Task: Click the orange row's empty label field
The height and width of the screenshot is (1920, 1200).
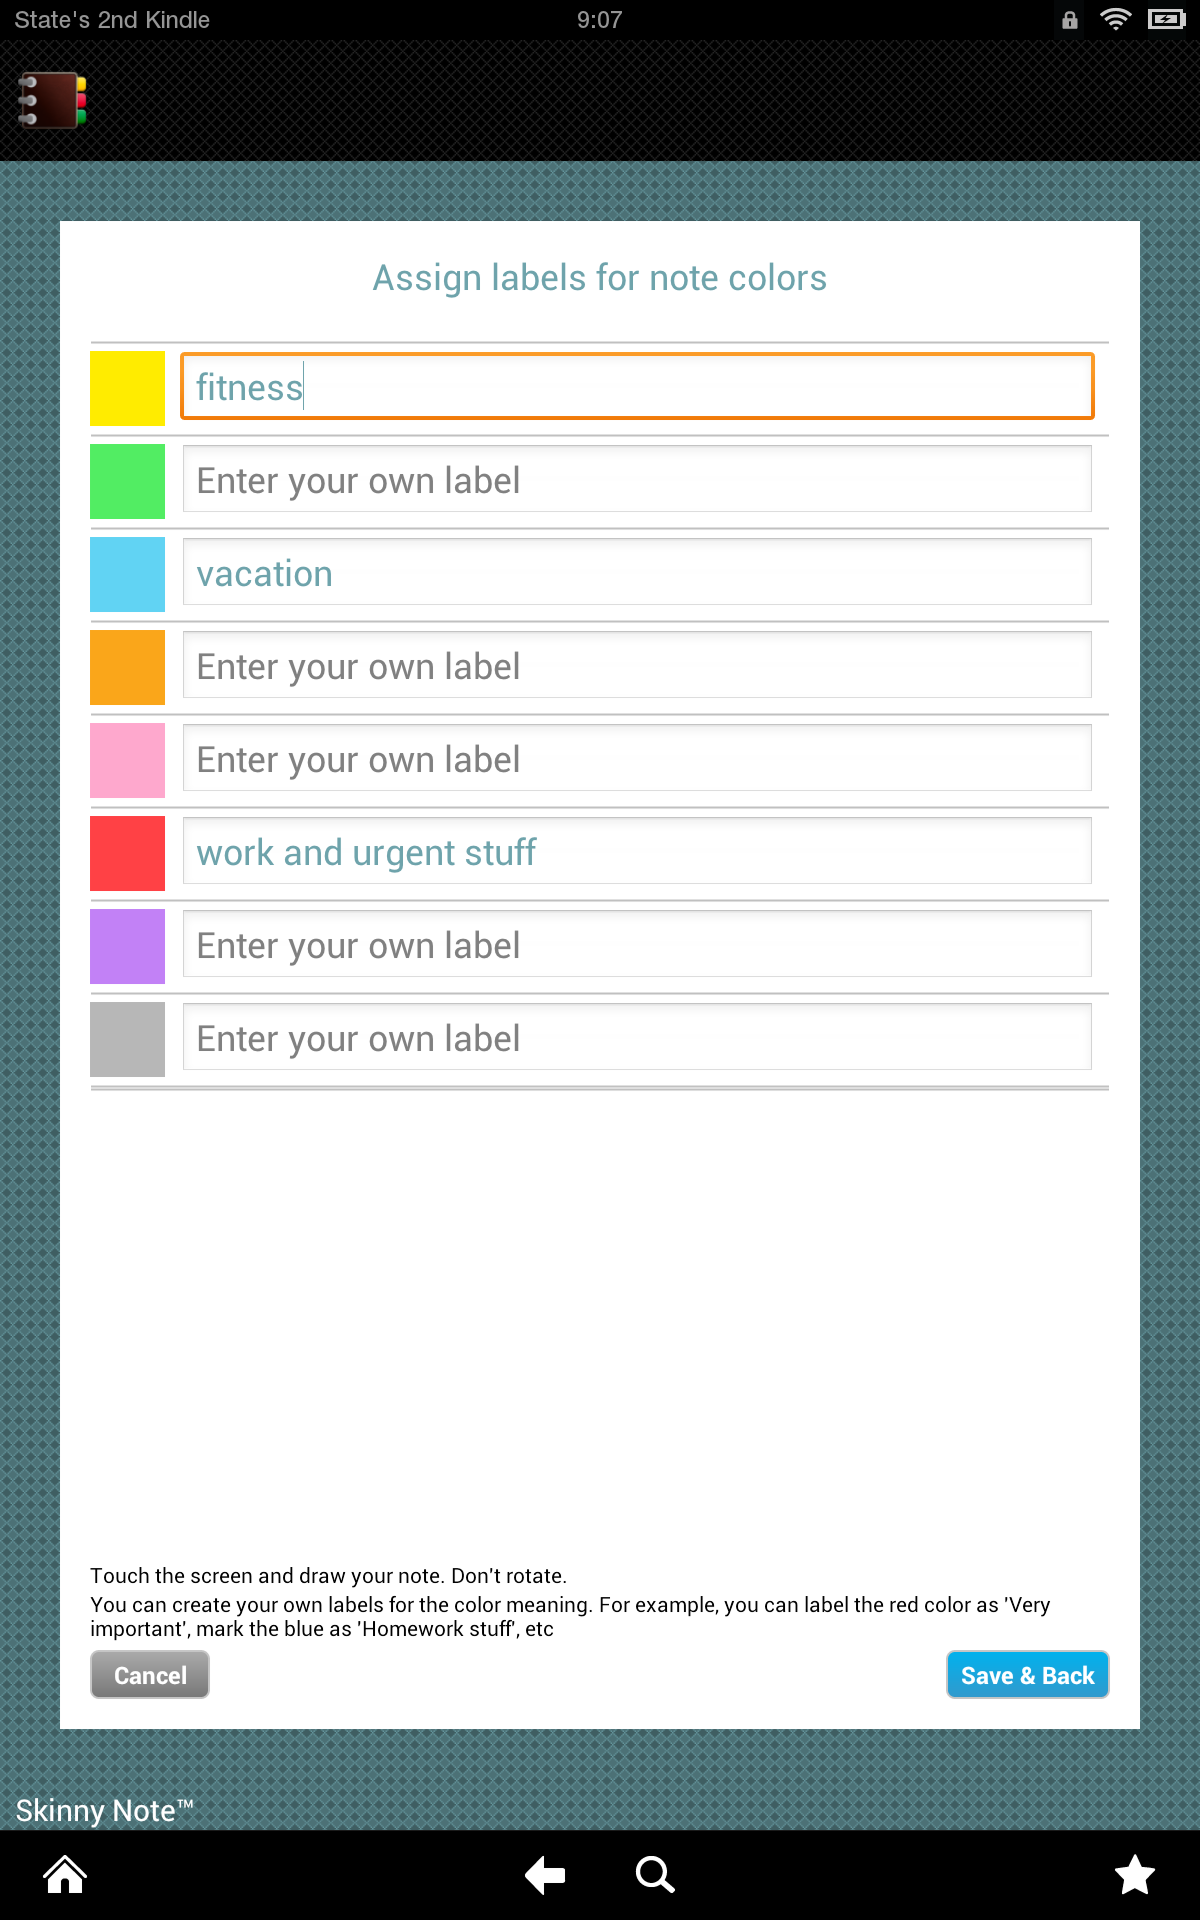Action: coord(637,666)
